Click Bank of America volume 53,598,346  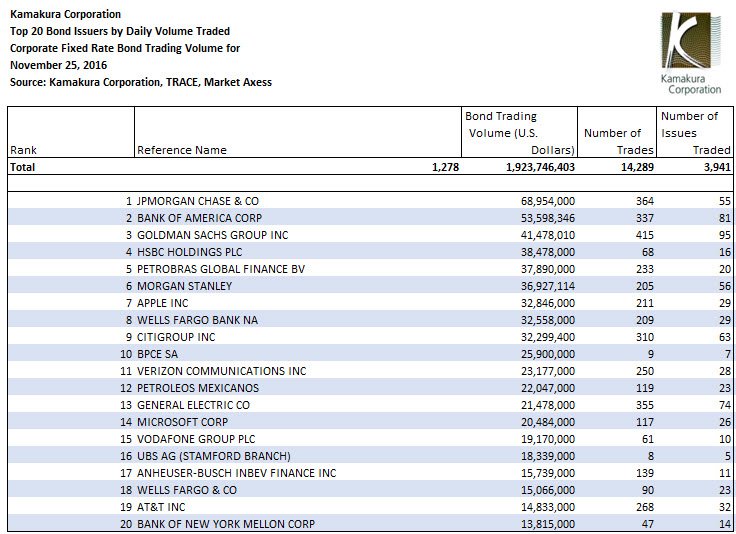(548, 218)
